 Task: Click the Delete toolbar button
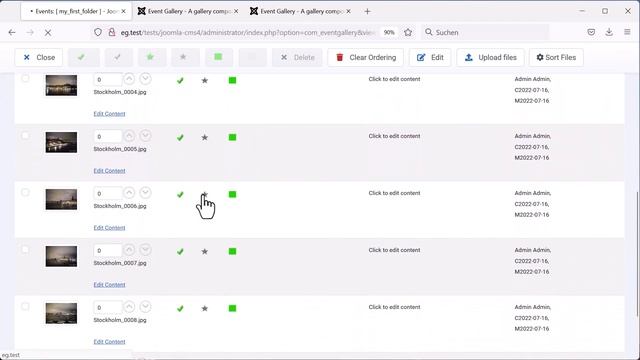point(297,58)
